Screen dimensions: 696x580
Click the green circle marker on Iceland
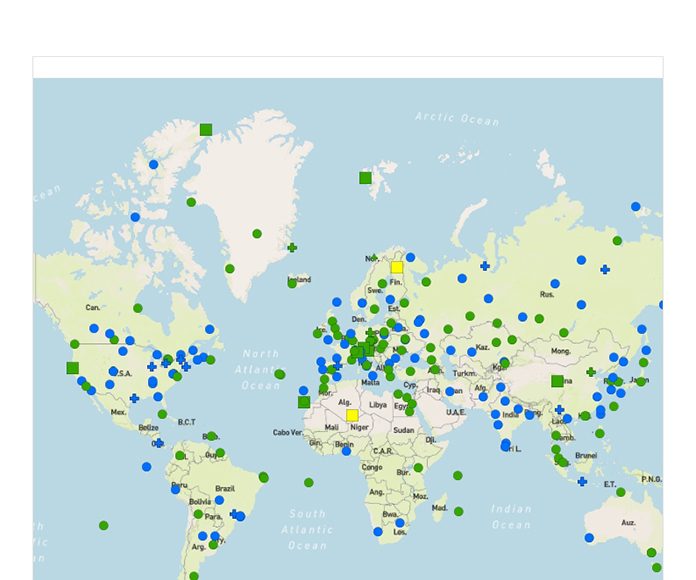292,283
